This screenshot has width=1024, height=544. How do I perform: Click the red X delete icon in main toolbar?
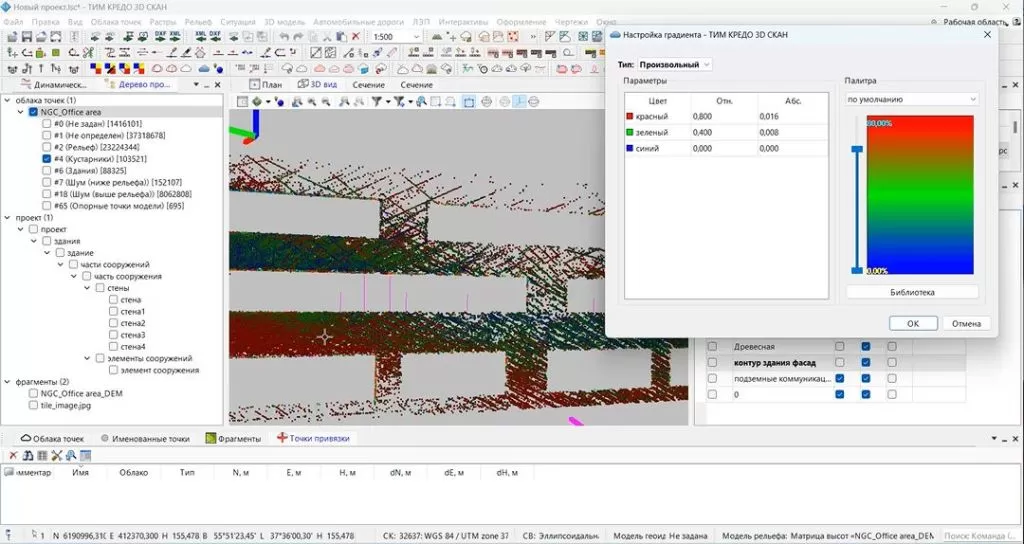click(356, 37)
